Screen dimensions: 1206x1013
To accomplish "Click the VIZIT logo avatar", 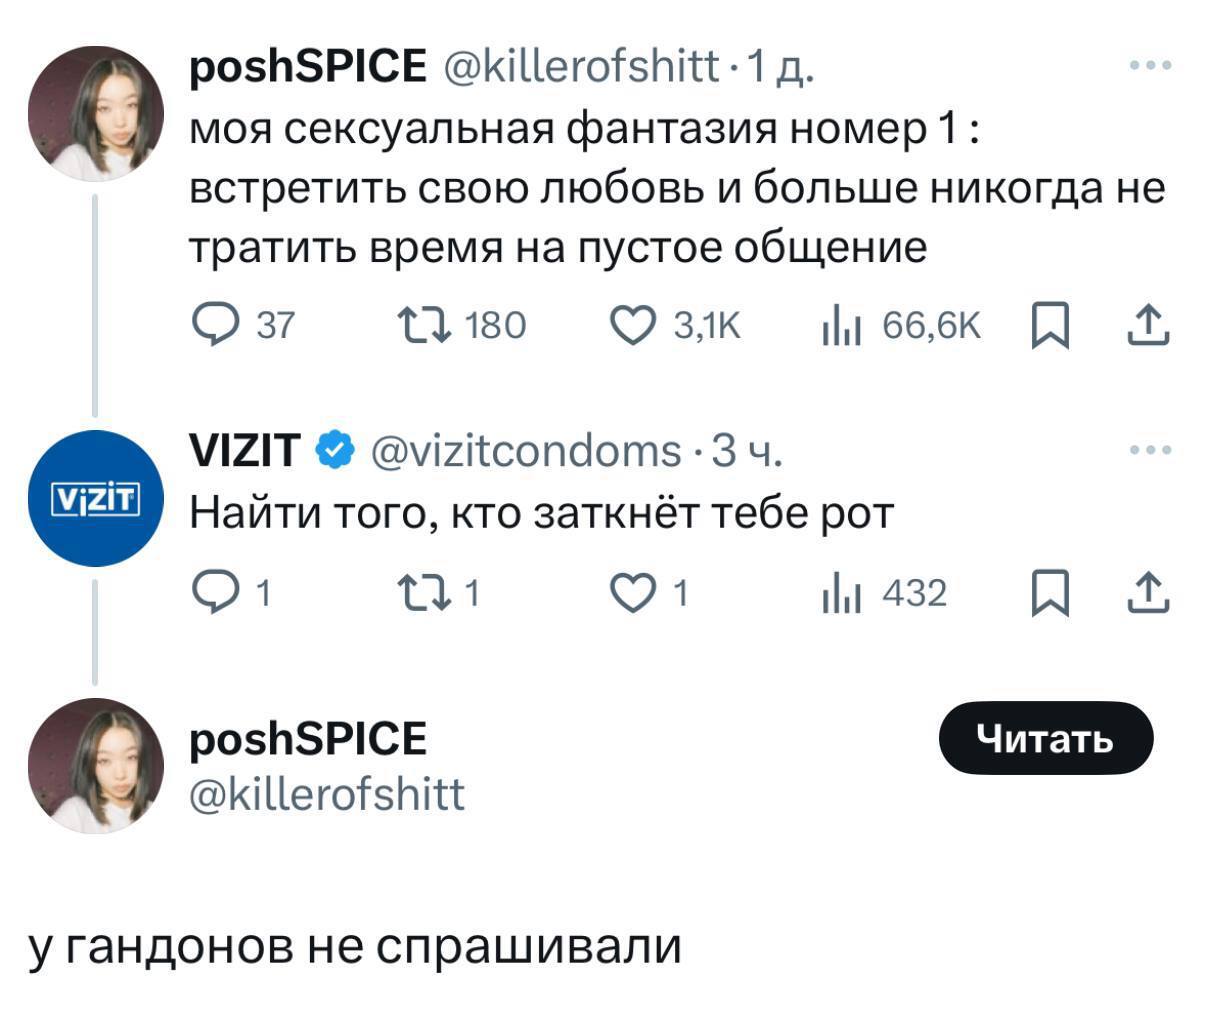I will (96, 495).
